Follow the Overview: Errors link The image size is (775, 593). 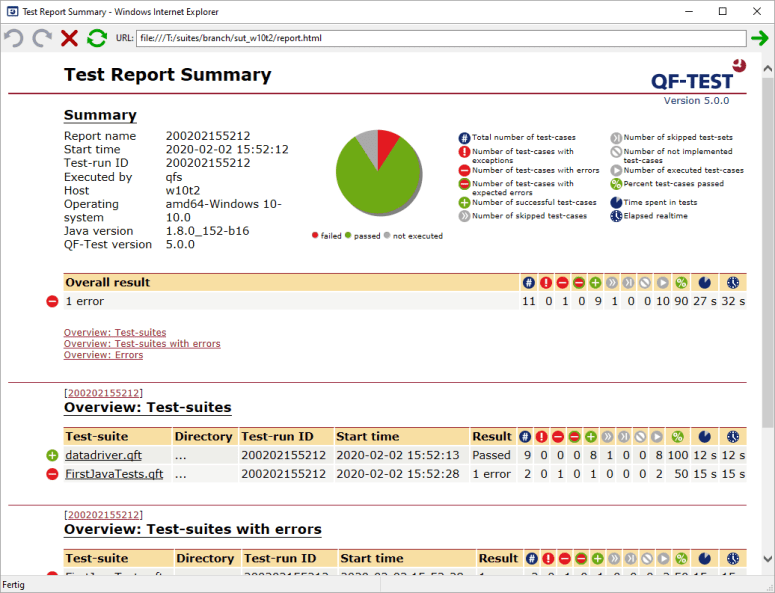(x=103, y=355)
